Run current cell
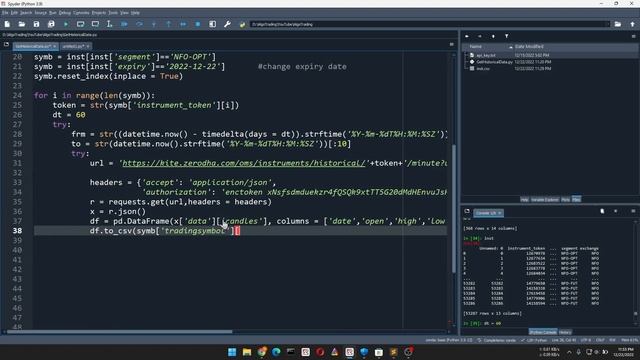 click(x=80, y=24)
